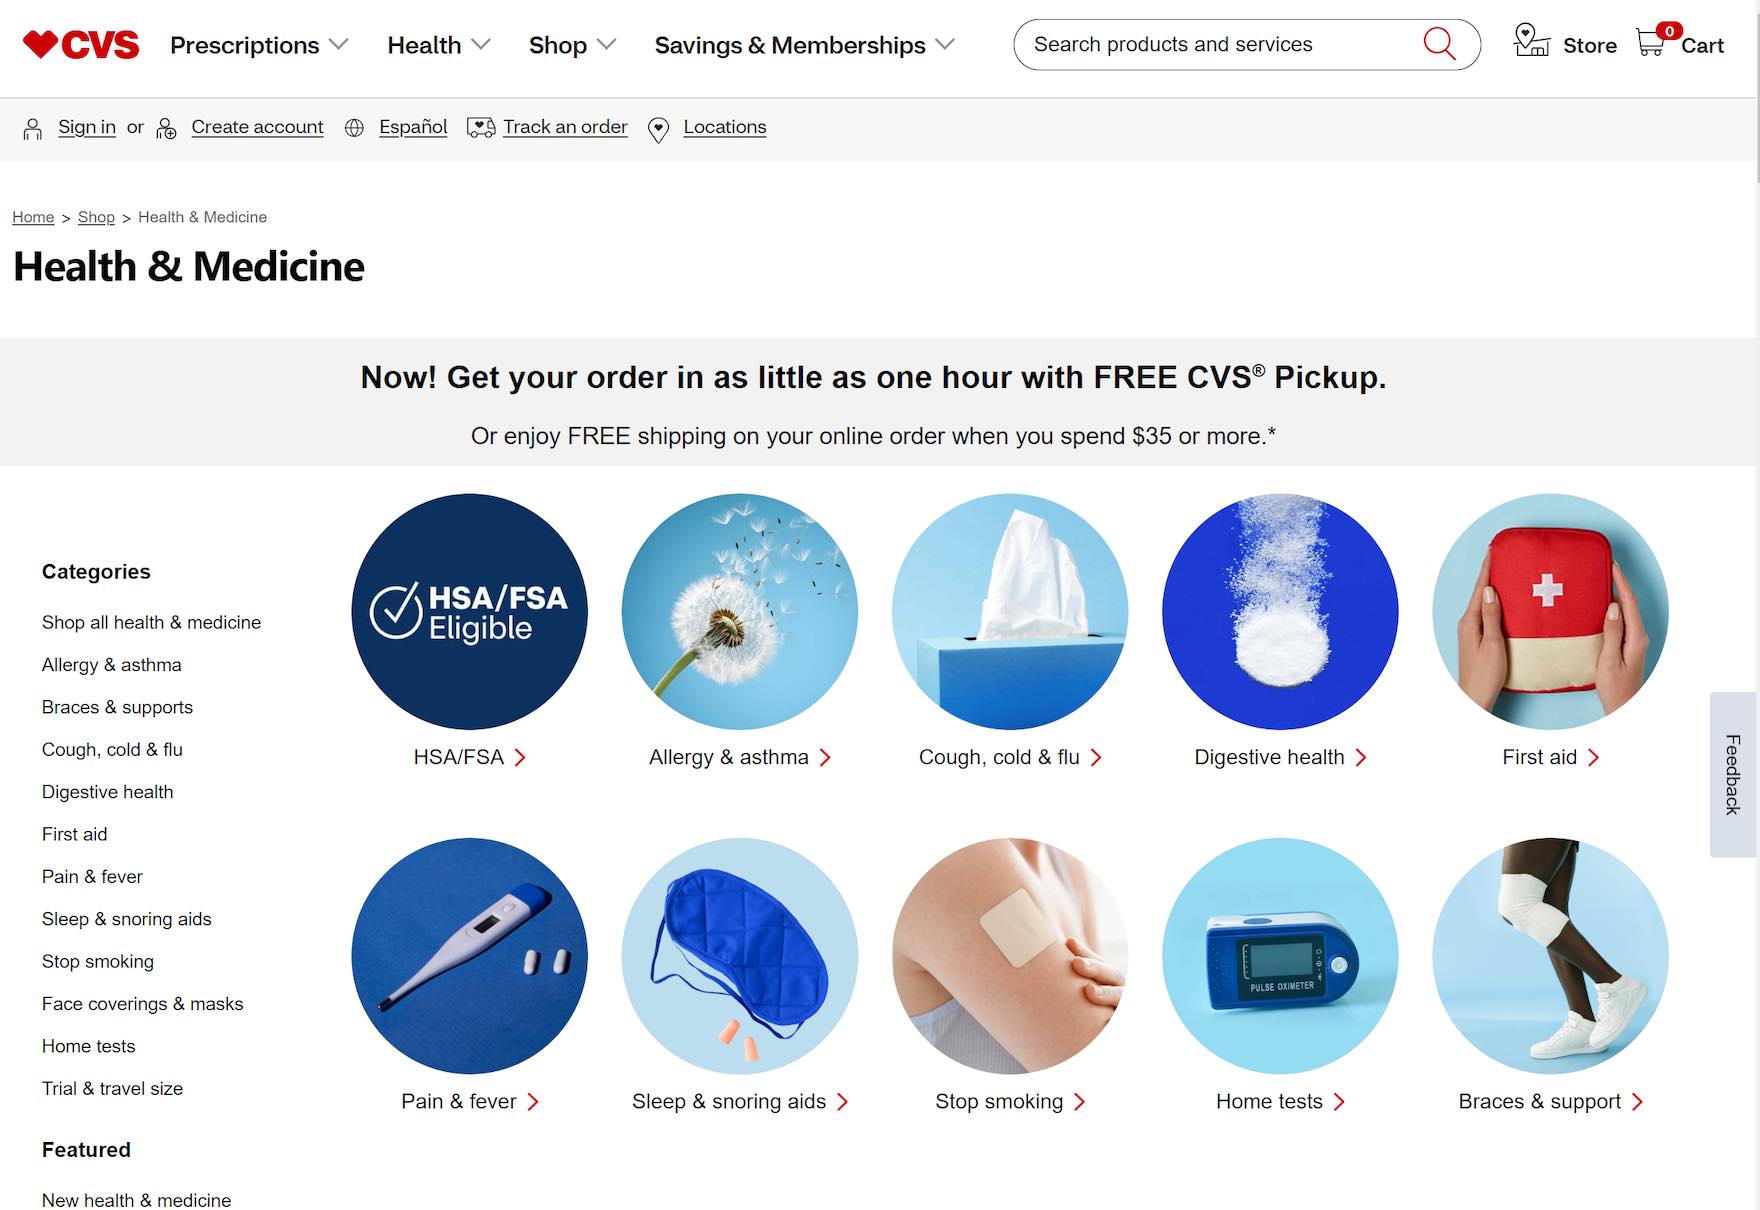Open the Shop menu
1760x1210 pixels.
point(572,45)
